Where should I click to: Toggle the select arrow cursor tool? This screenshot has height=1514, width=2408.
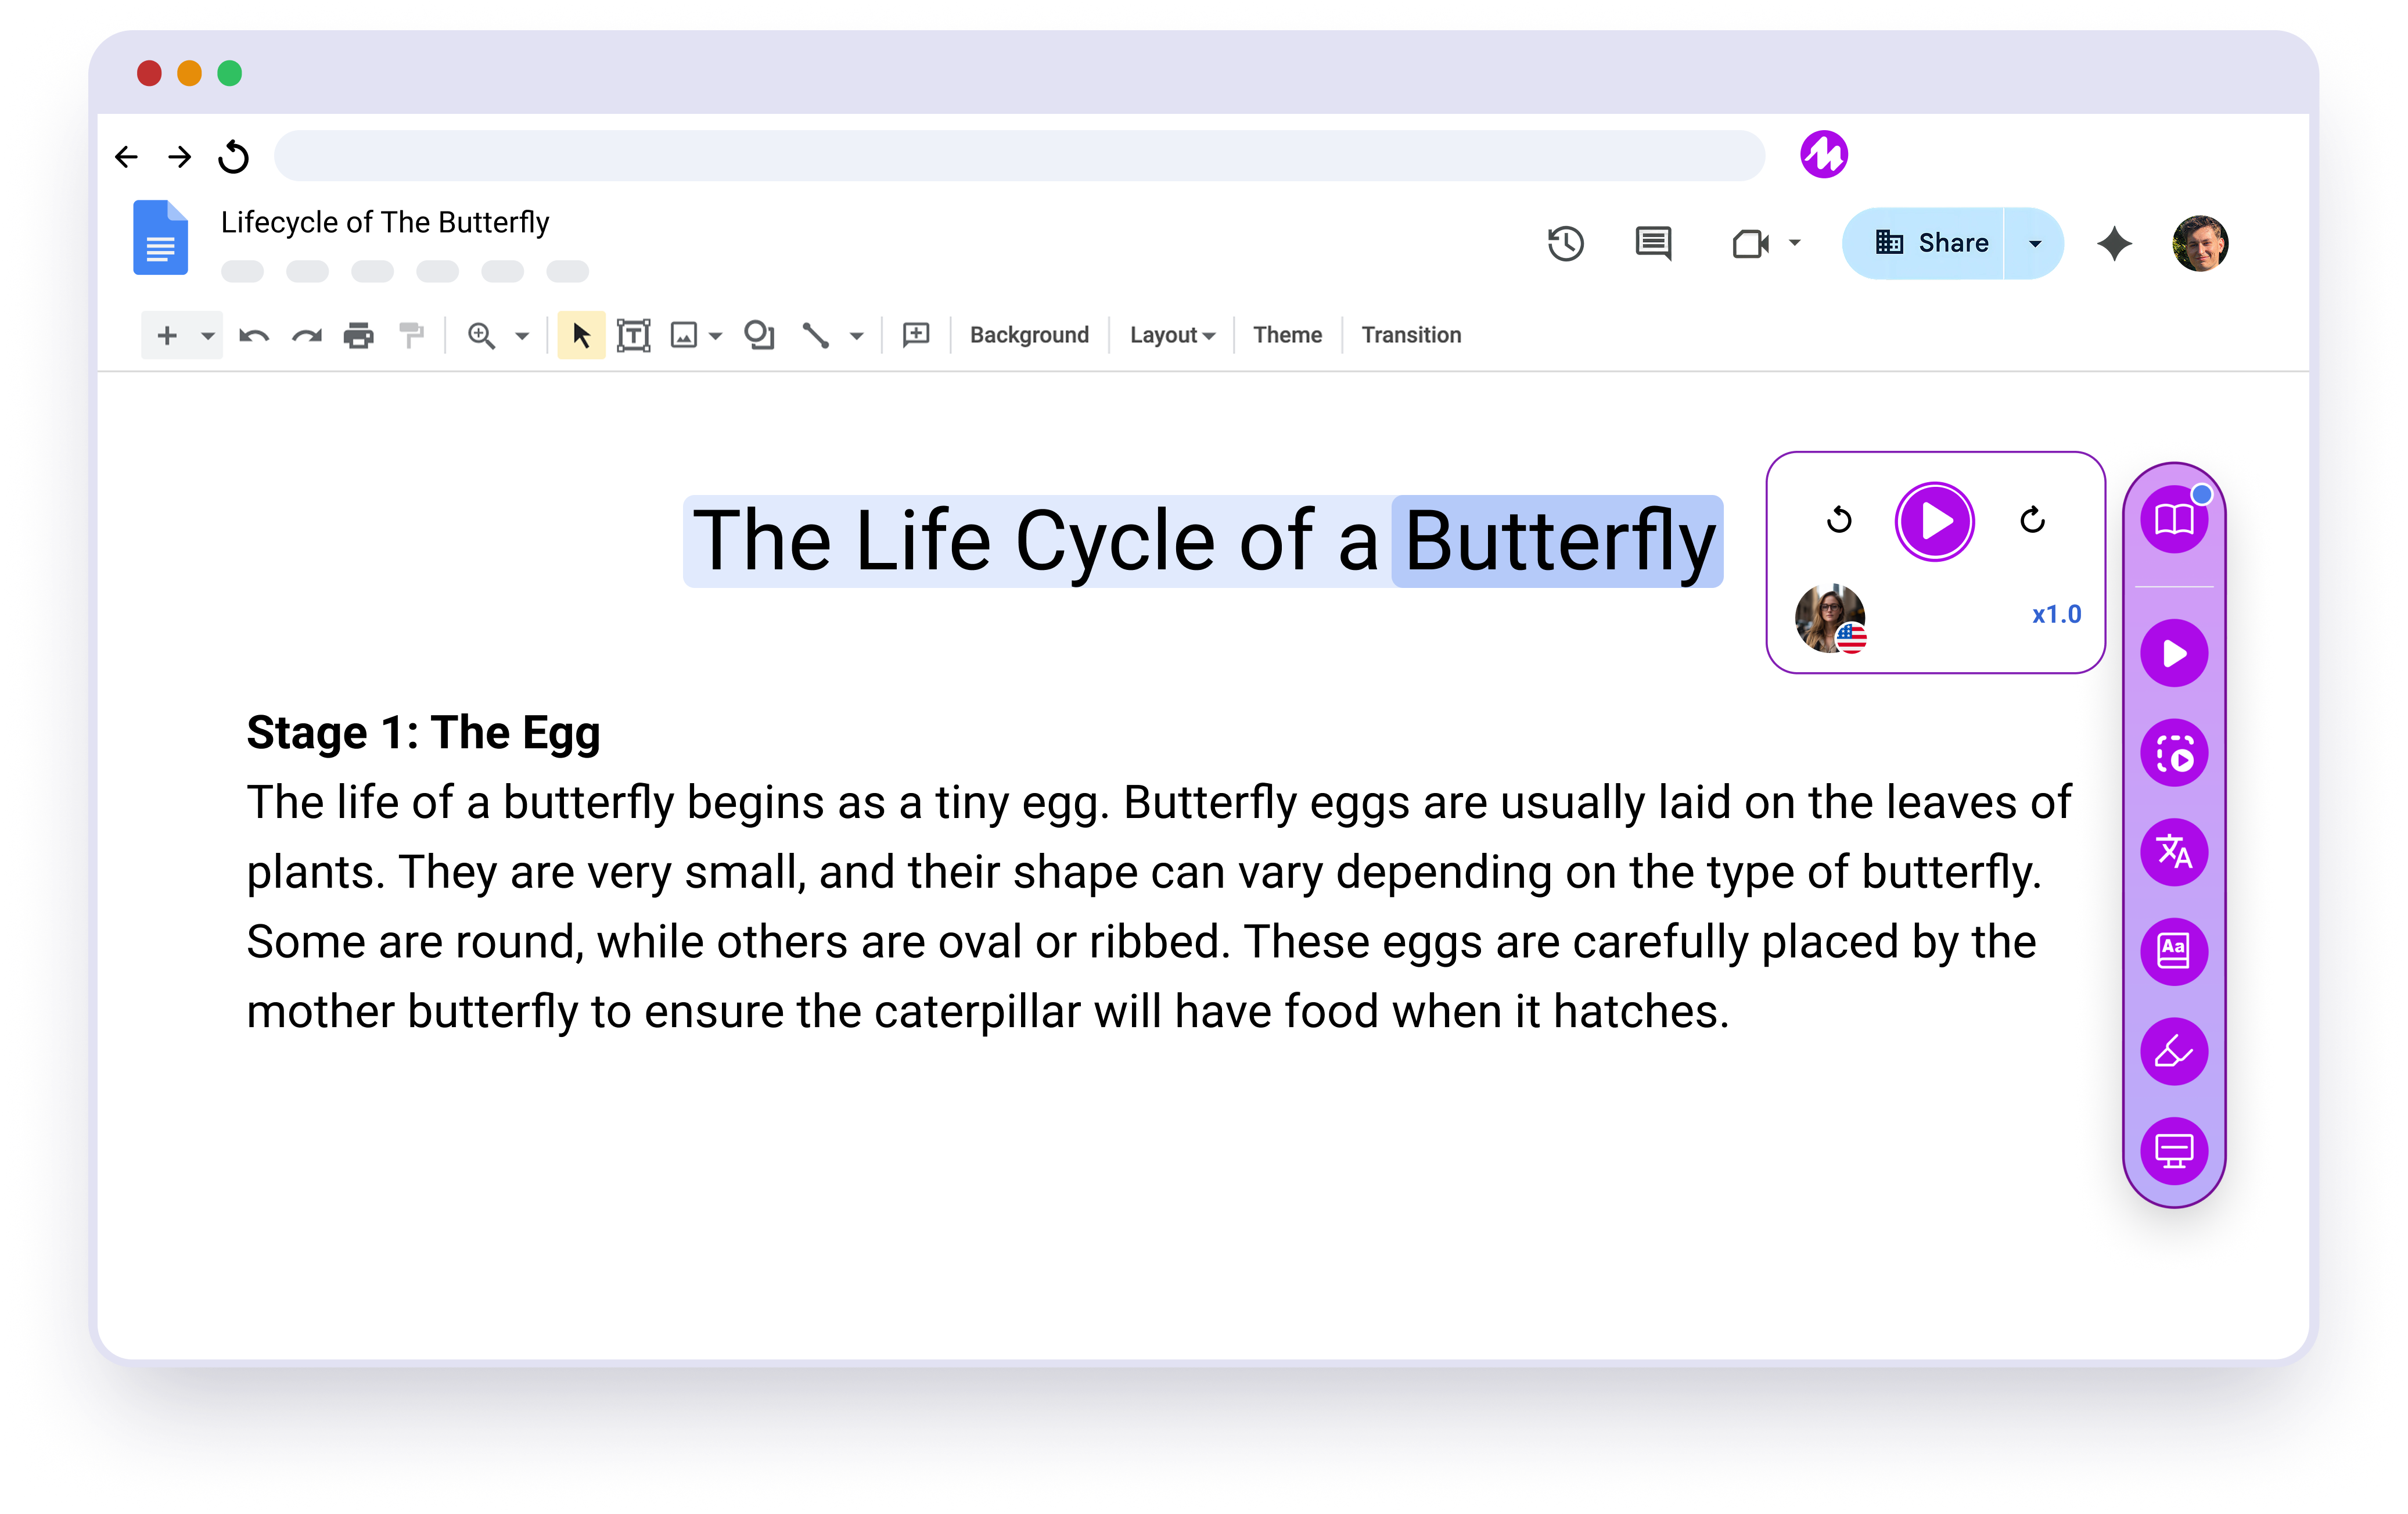[581, 336]
